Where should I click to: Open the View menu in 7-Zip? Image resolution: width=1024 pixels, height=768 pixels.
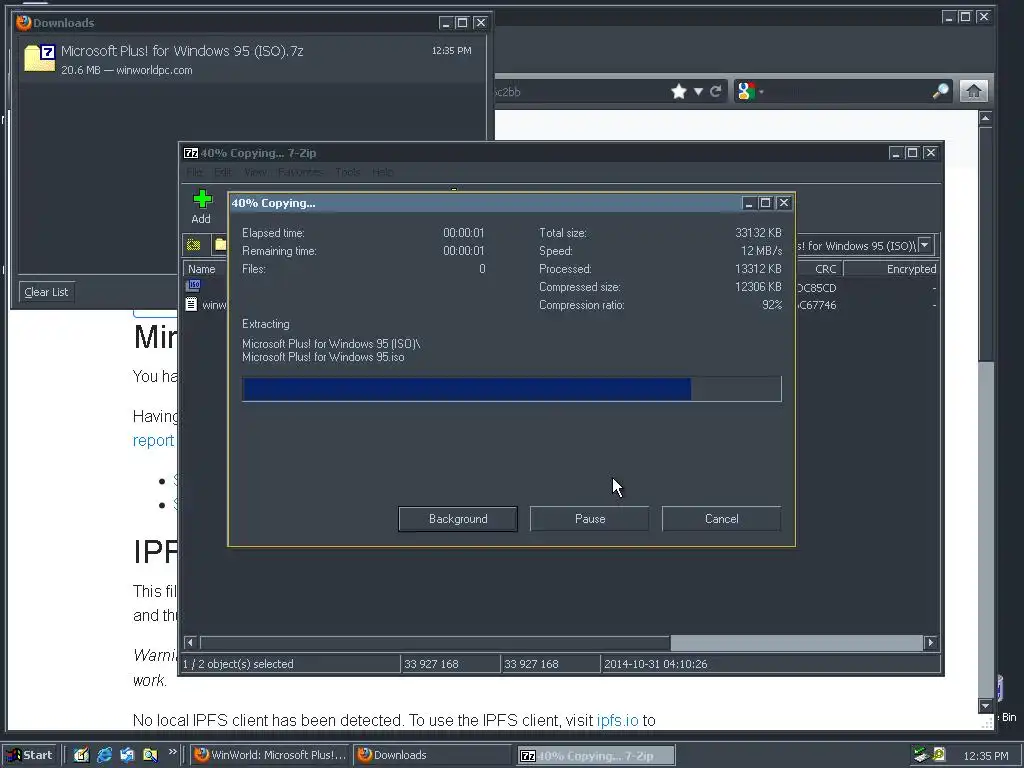pos(255,172)
